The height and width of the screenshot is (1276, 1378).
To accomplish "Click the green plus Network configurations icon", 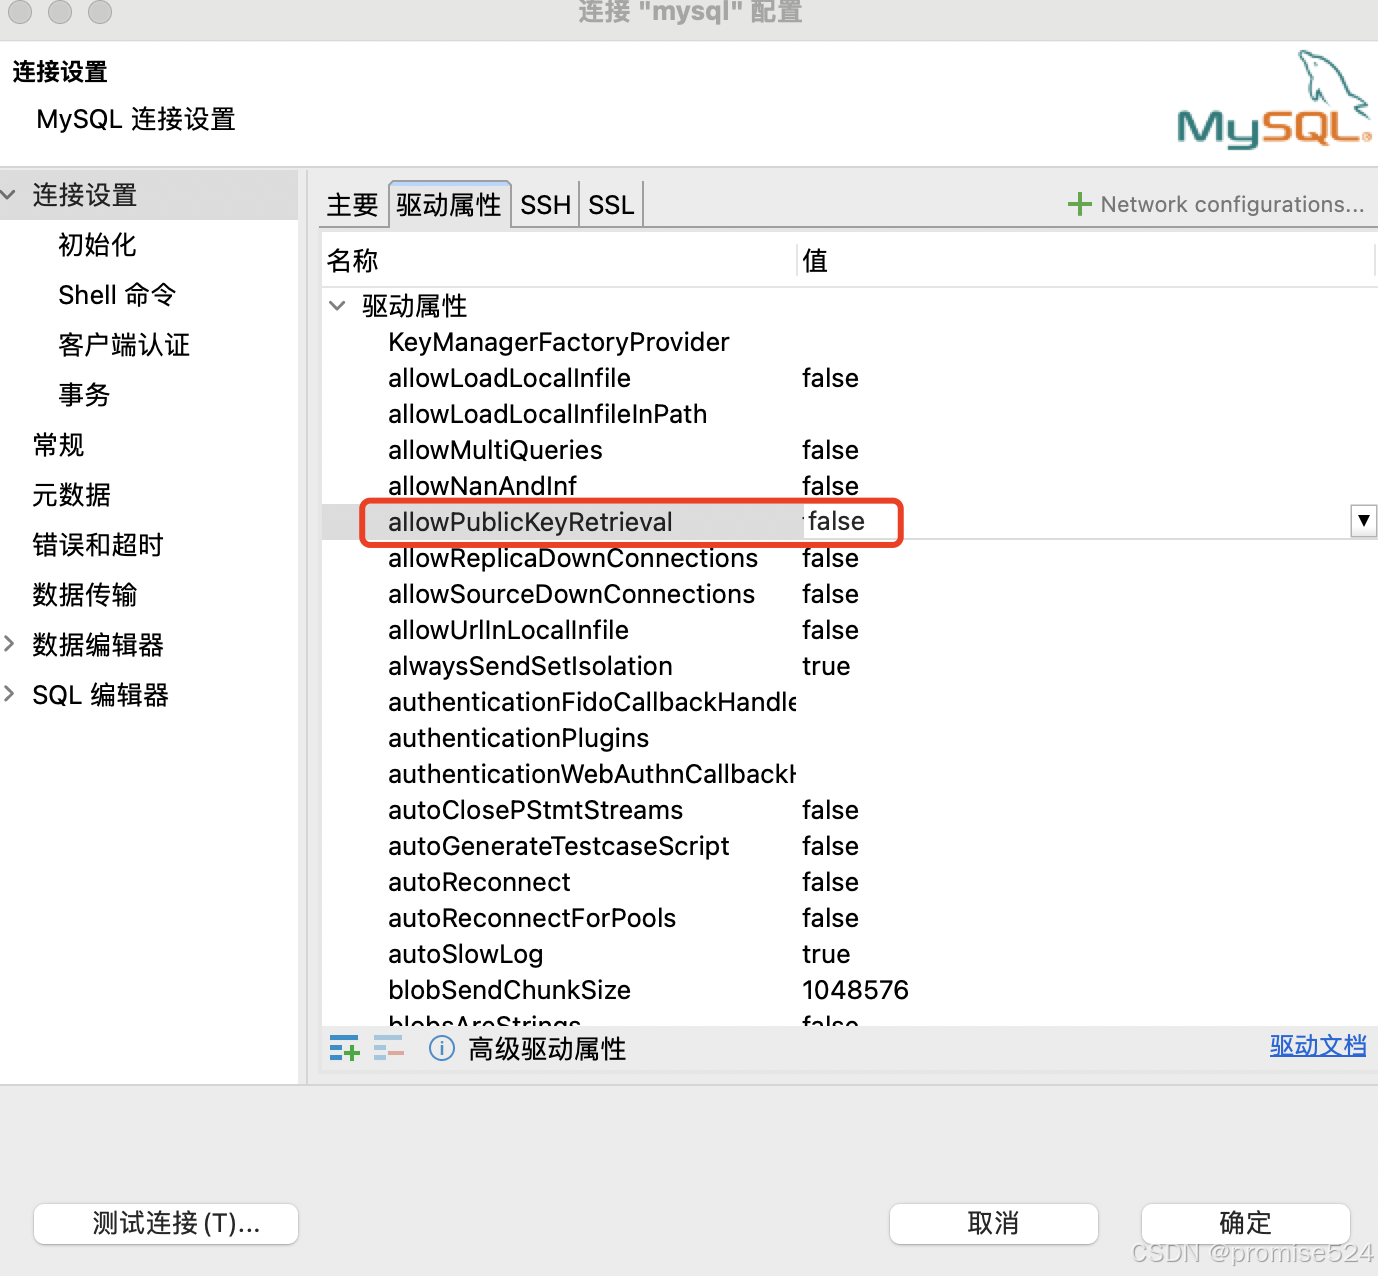I will tap(1079, 204).
